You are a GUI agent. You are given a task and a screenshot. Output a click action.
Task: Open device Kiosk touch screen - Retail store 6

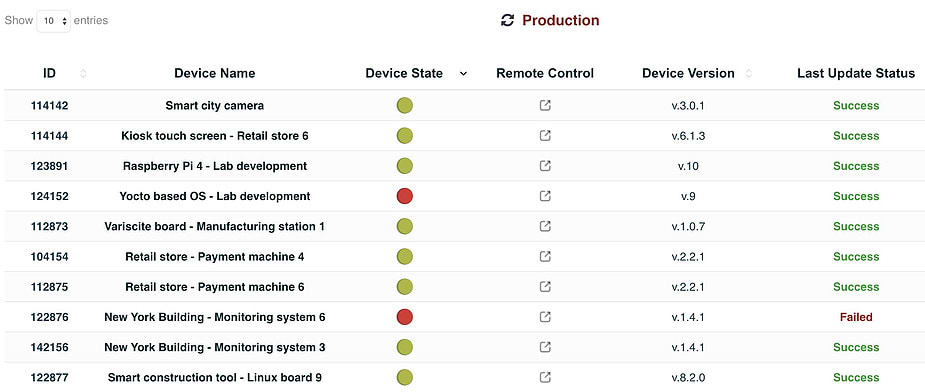pos(215,136)
